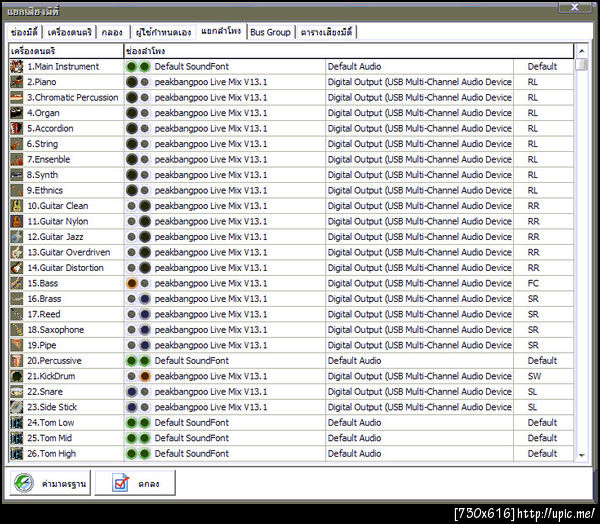This screenshot has width=600, height=524.
Task: Toggle orange right speaker dot for KickDrum
Action: tap(145, 377)
